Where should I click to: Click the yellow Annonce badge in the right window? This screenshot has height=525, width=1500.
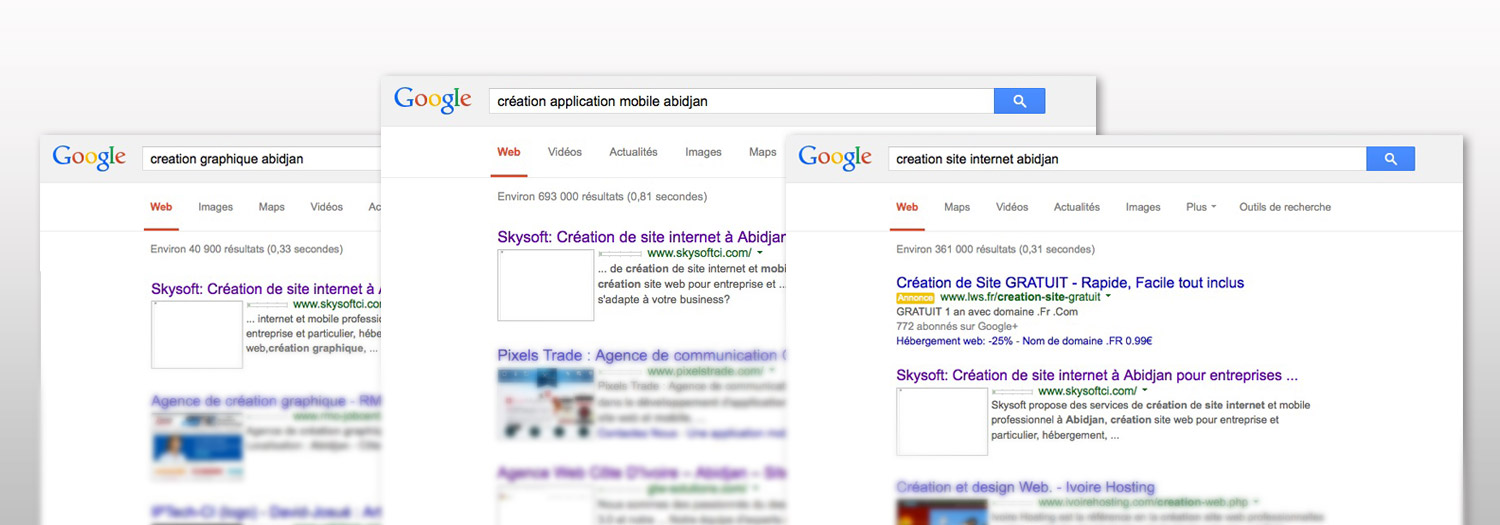point(915,298)
